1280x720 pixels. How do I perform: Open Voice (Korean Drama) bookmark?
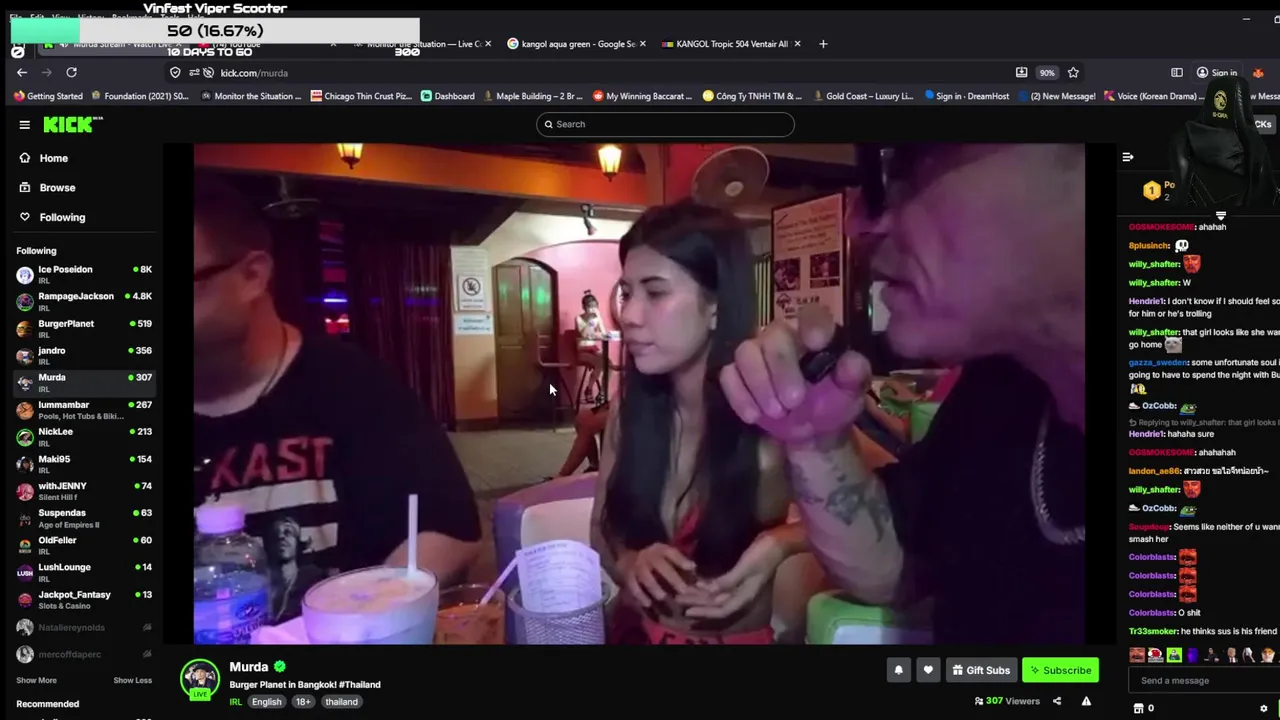click(1152, 96)
